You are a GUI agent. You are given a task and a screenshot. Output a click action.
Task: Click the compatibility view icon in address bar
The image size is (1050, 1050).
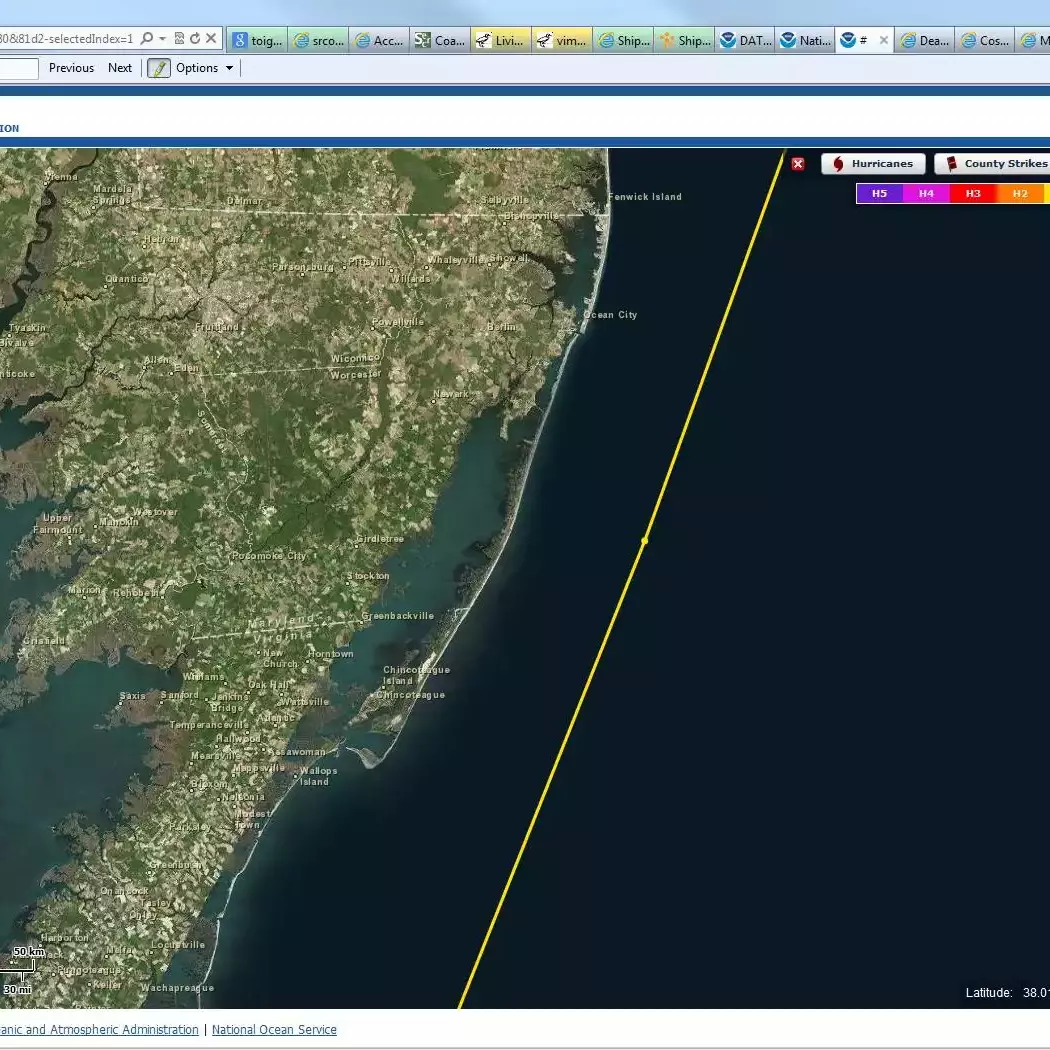click(179, 39)
